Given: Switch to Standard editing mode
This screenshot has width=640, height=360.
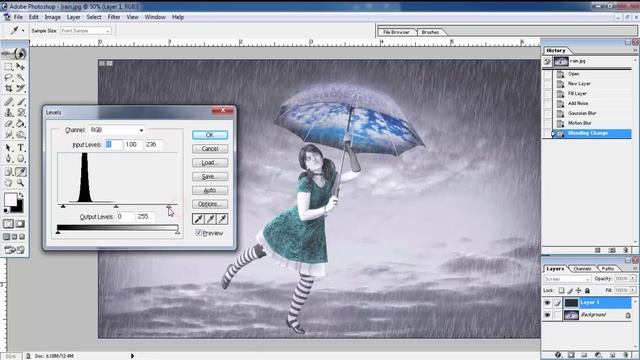Looking at the screenshot, I should (x=8, y=224).
